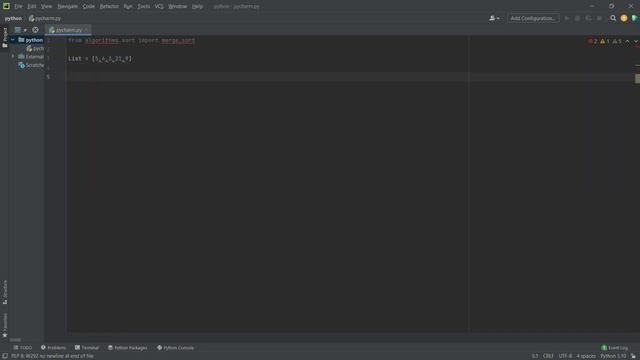640x360 pixels.
Task: Open Search Everywhere magnifier icon
Action: click(x=613, y=18)
